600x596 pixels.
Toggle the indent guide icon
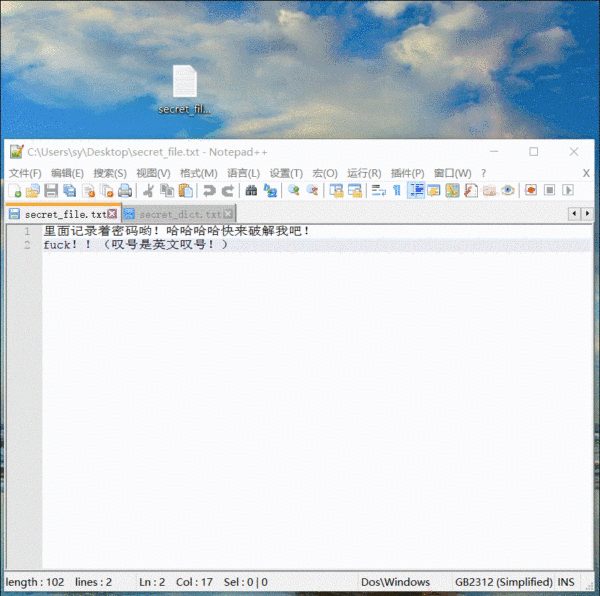416,190
